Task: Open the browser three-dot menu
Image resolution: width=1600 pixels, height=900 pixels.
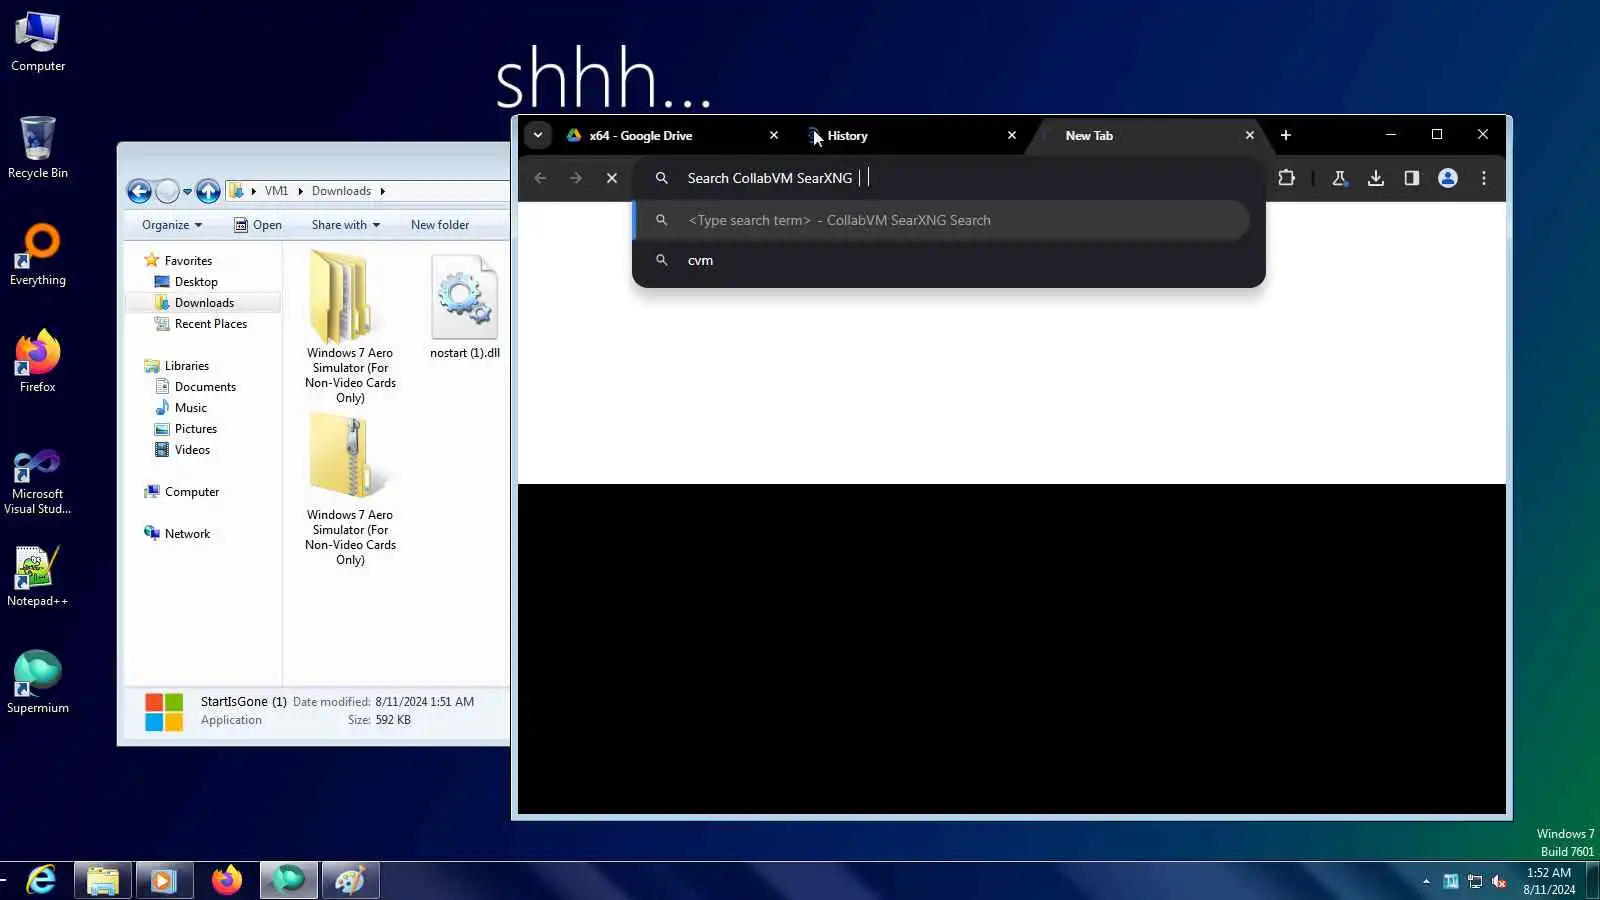Action: pyautogui.click(x=1484, y=178)
